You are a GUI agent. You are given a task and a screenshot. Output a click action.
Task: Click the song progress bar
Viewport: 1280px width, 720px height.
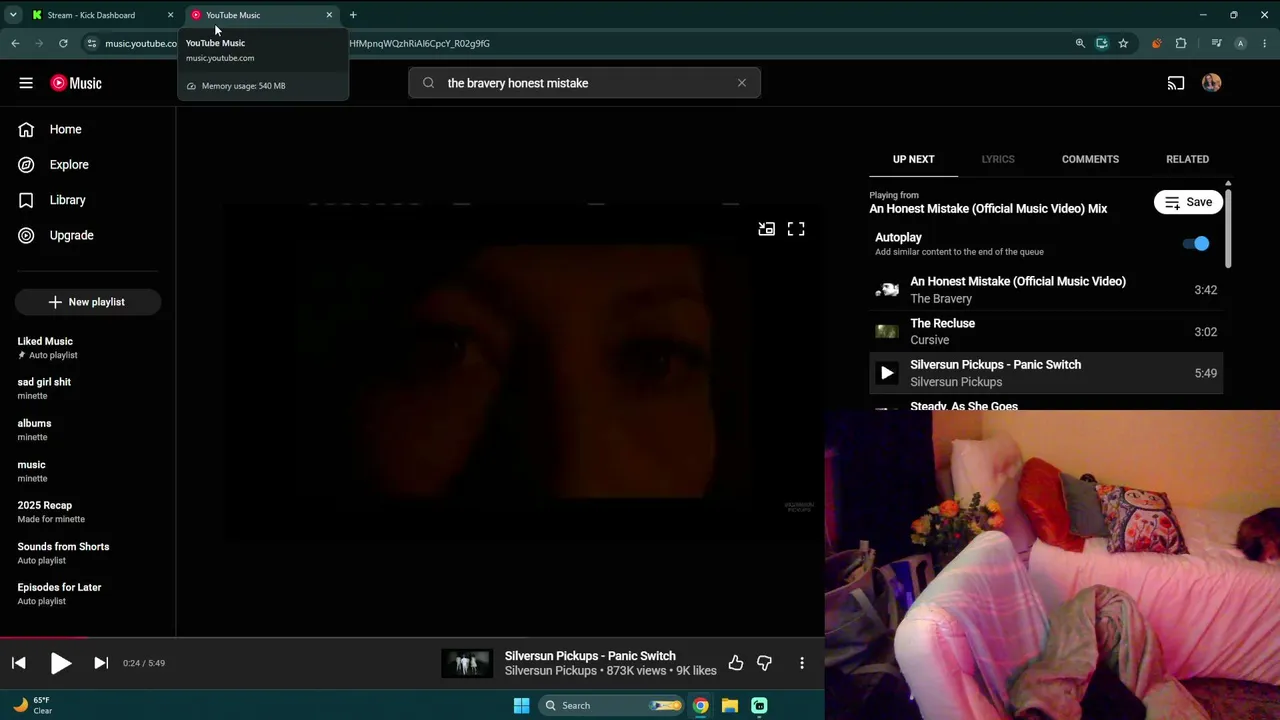(412, 637)
